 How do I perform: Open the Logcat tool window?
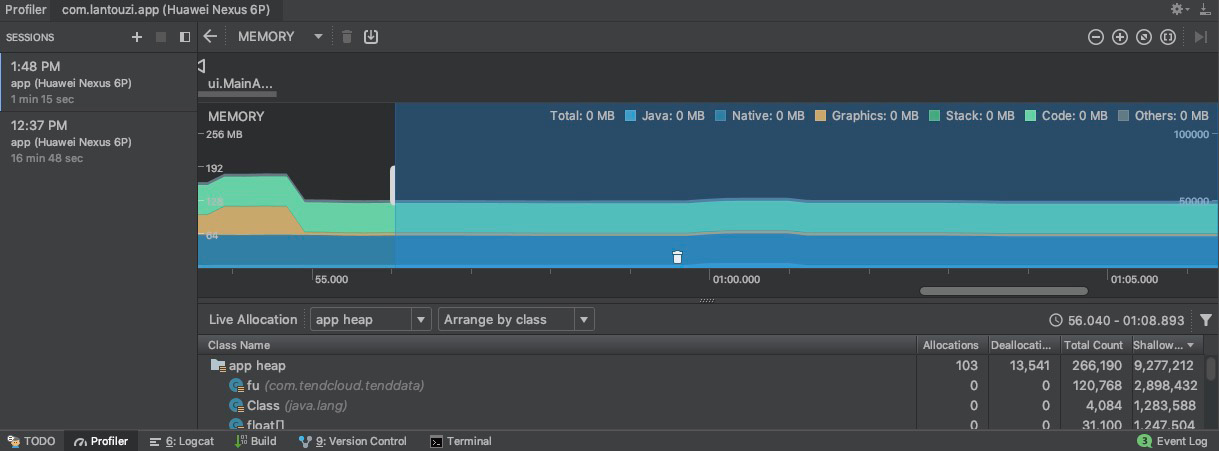click(181, 441)
